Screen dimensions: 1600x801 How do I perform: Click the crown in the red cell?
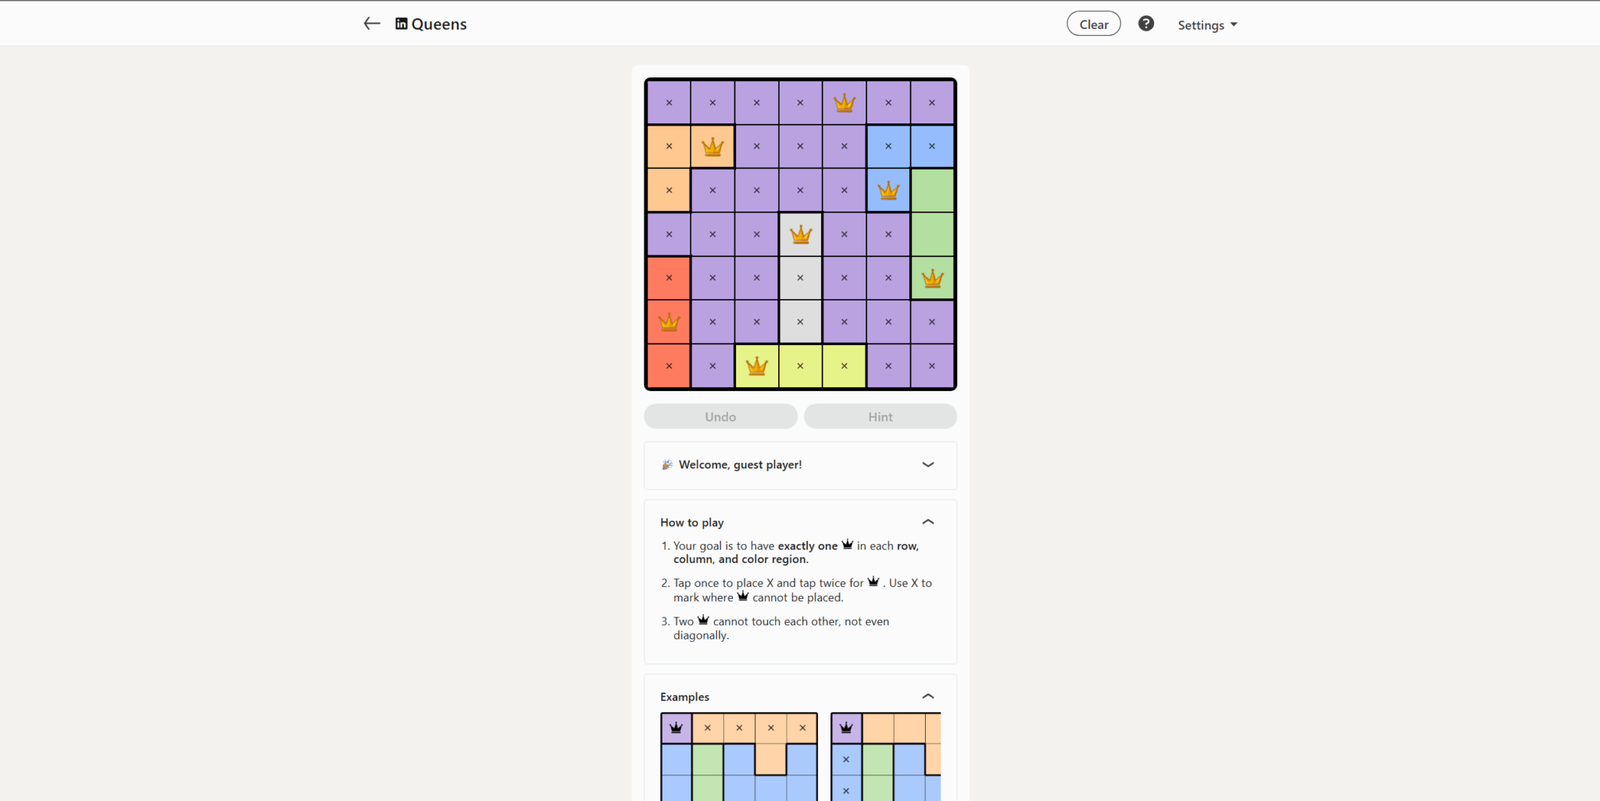pyautogui.click(x=669, y=322)
